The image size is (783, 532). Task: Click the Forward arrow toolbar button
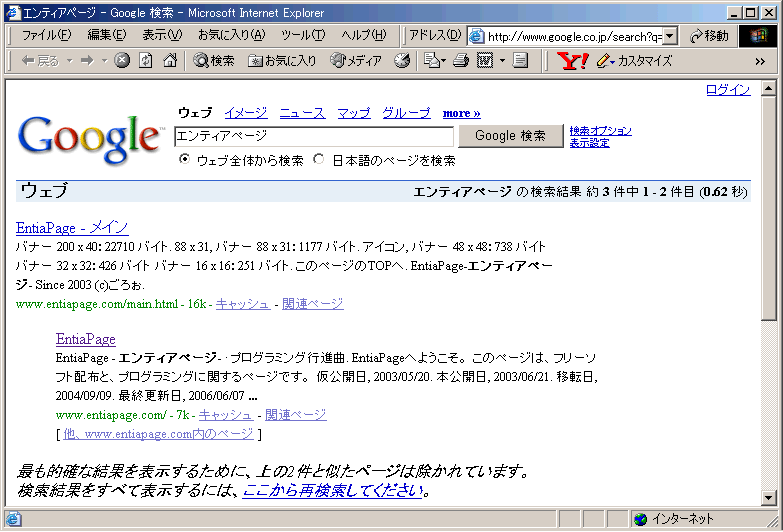[x=87, y=61]
